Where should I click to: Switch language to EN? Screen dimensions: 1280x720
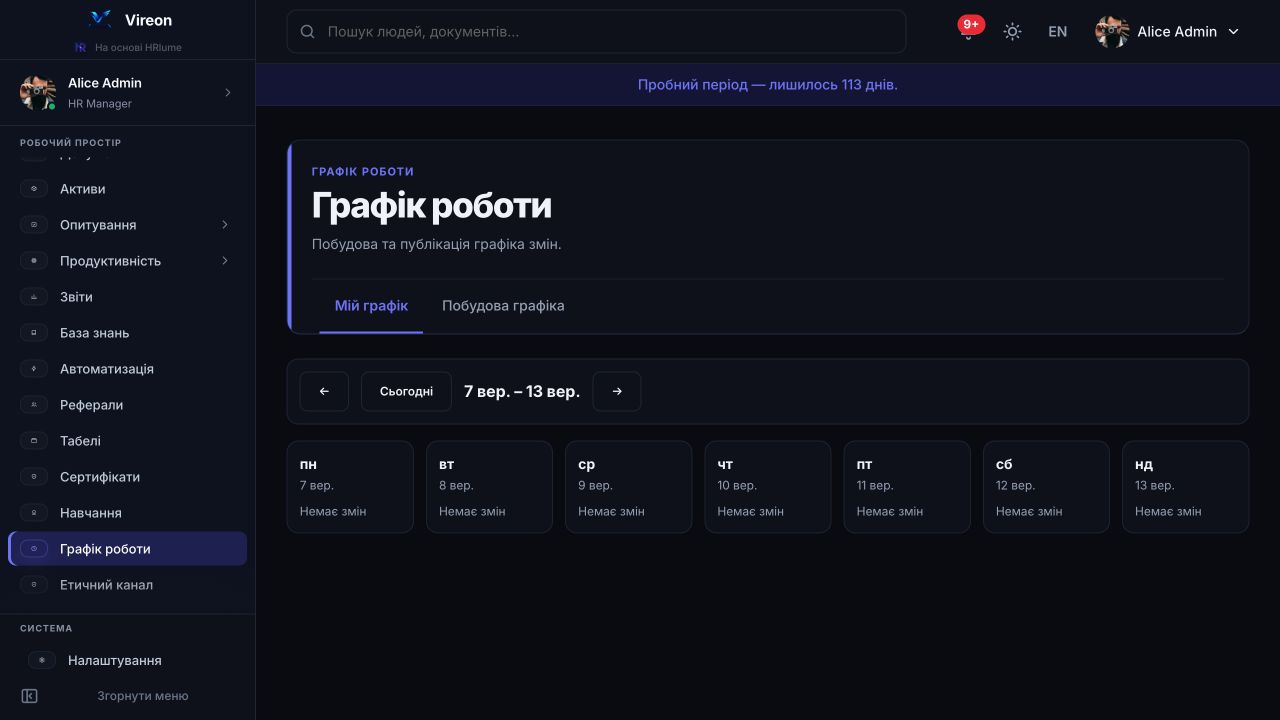click(x=1057, y=32)
